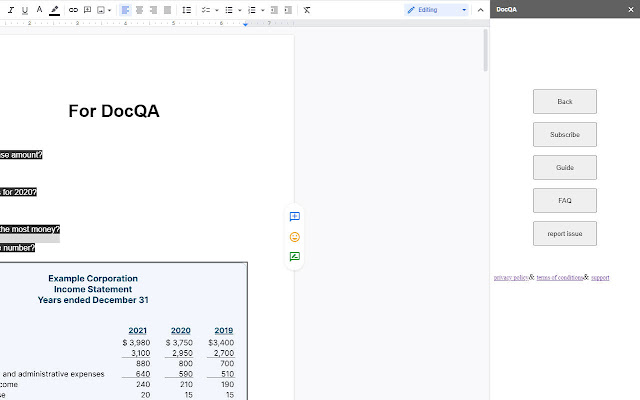Select left align

125,10
